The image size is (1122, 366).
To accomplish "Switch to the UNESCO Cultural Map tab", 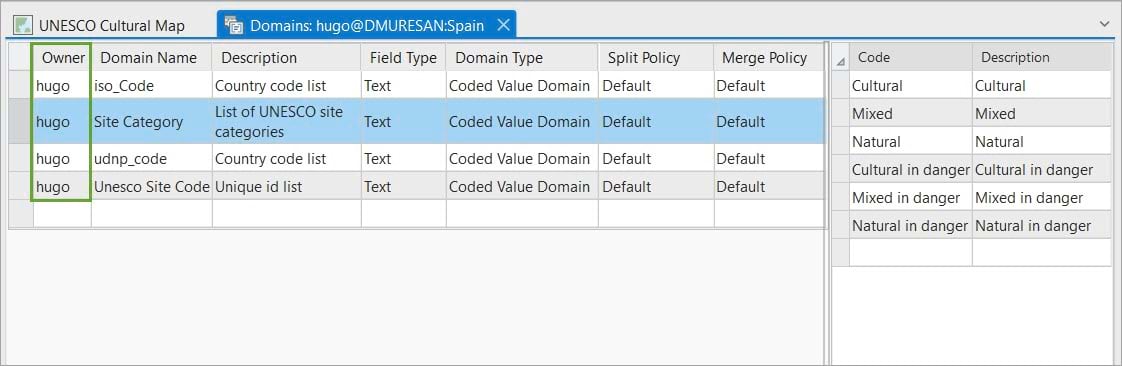I will [x=100, y=26].
